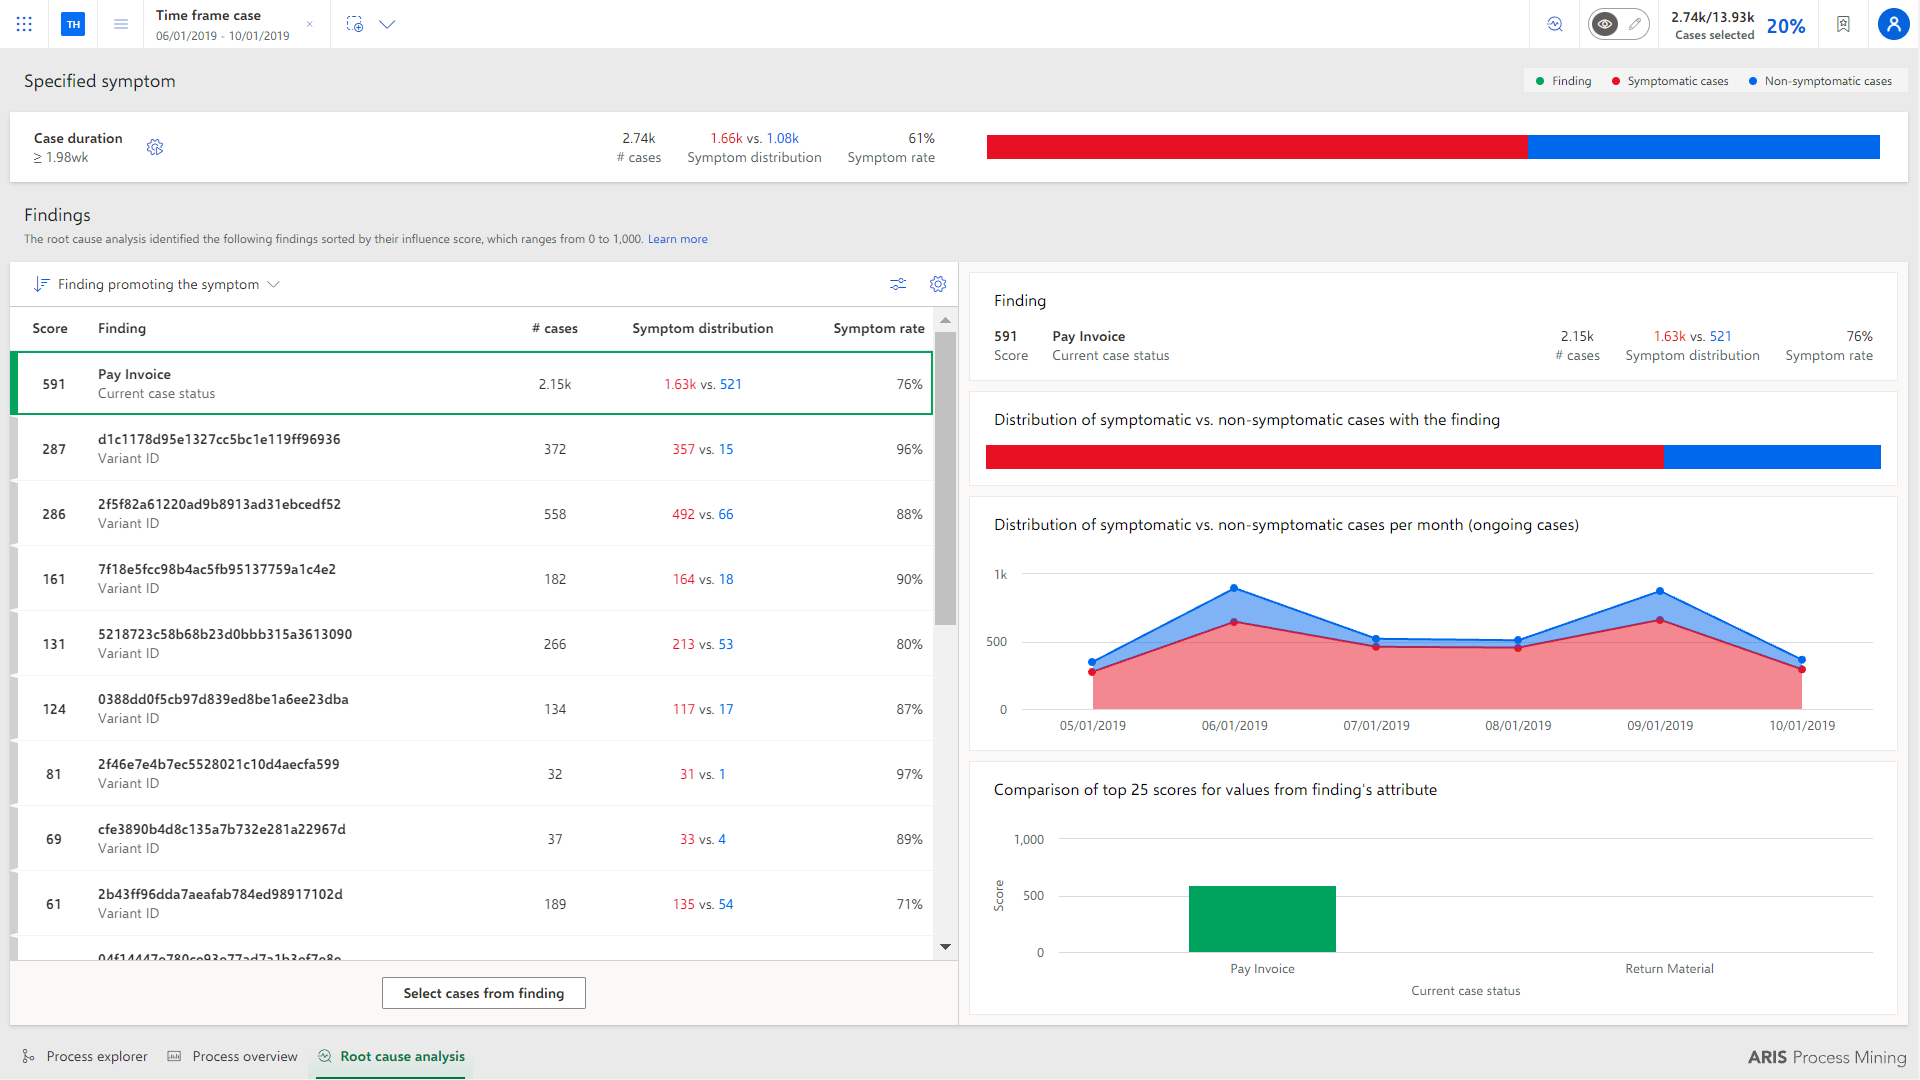Open the Process explorer tab

pos(85,1056)
